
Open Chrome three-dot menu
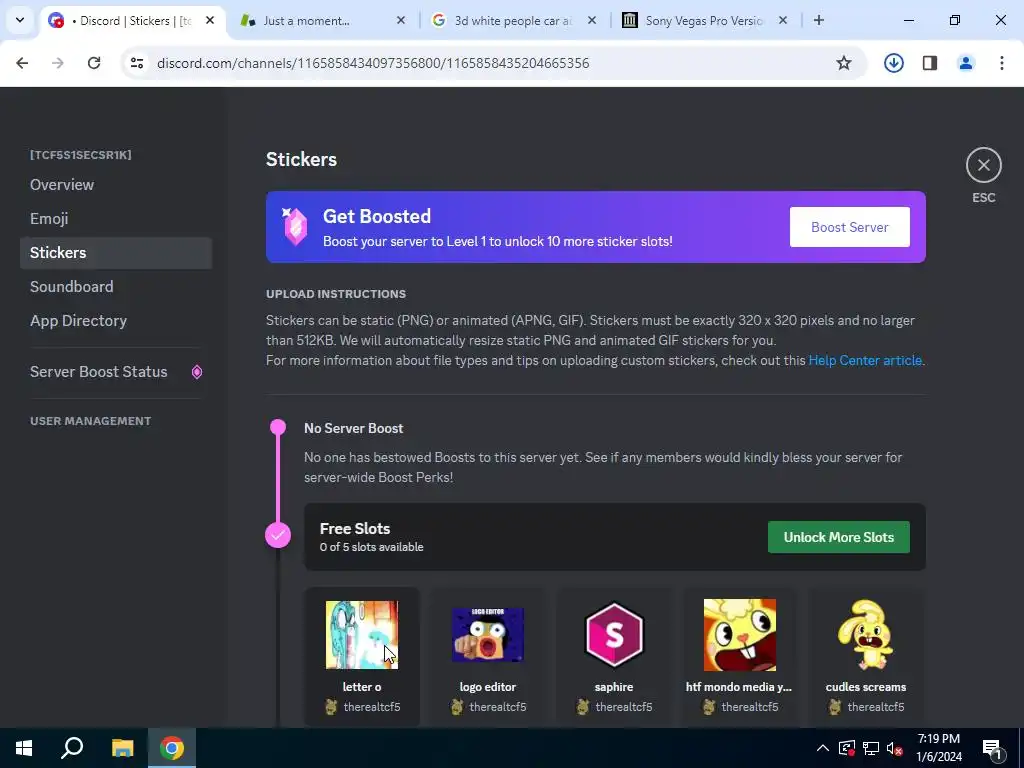coord(1002,63)
